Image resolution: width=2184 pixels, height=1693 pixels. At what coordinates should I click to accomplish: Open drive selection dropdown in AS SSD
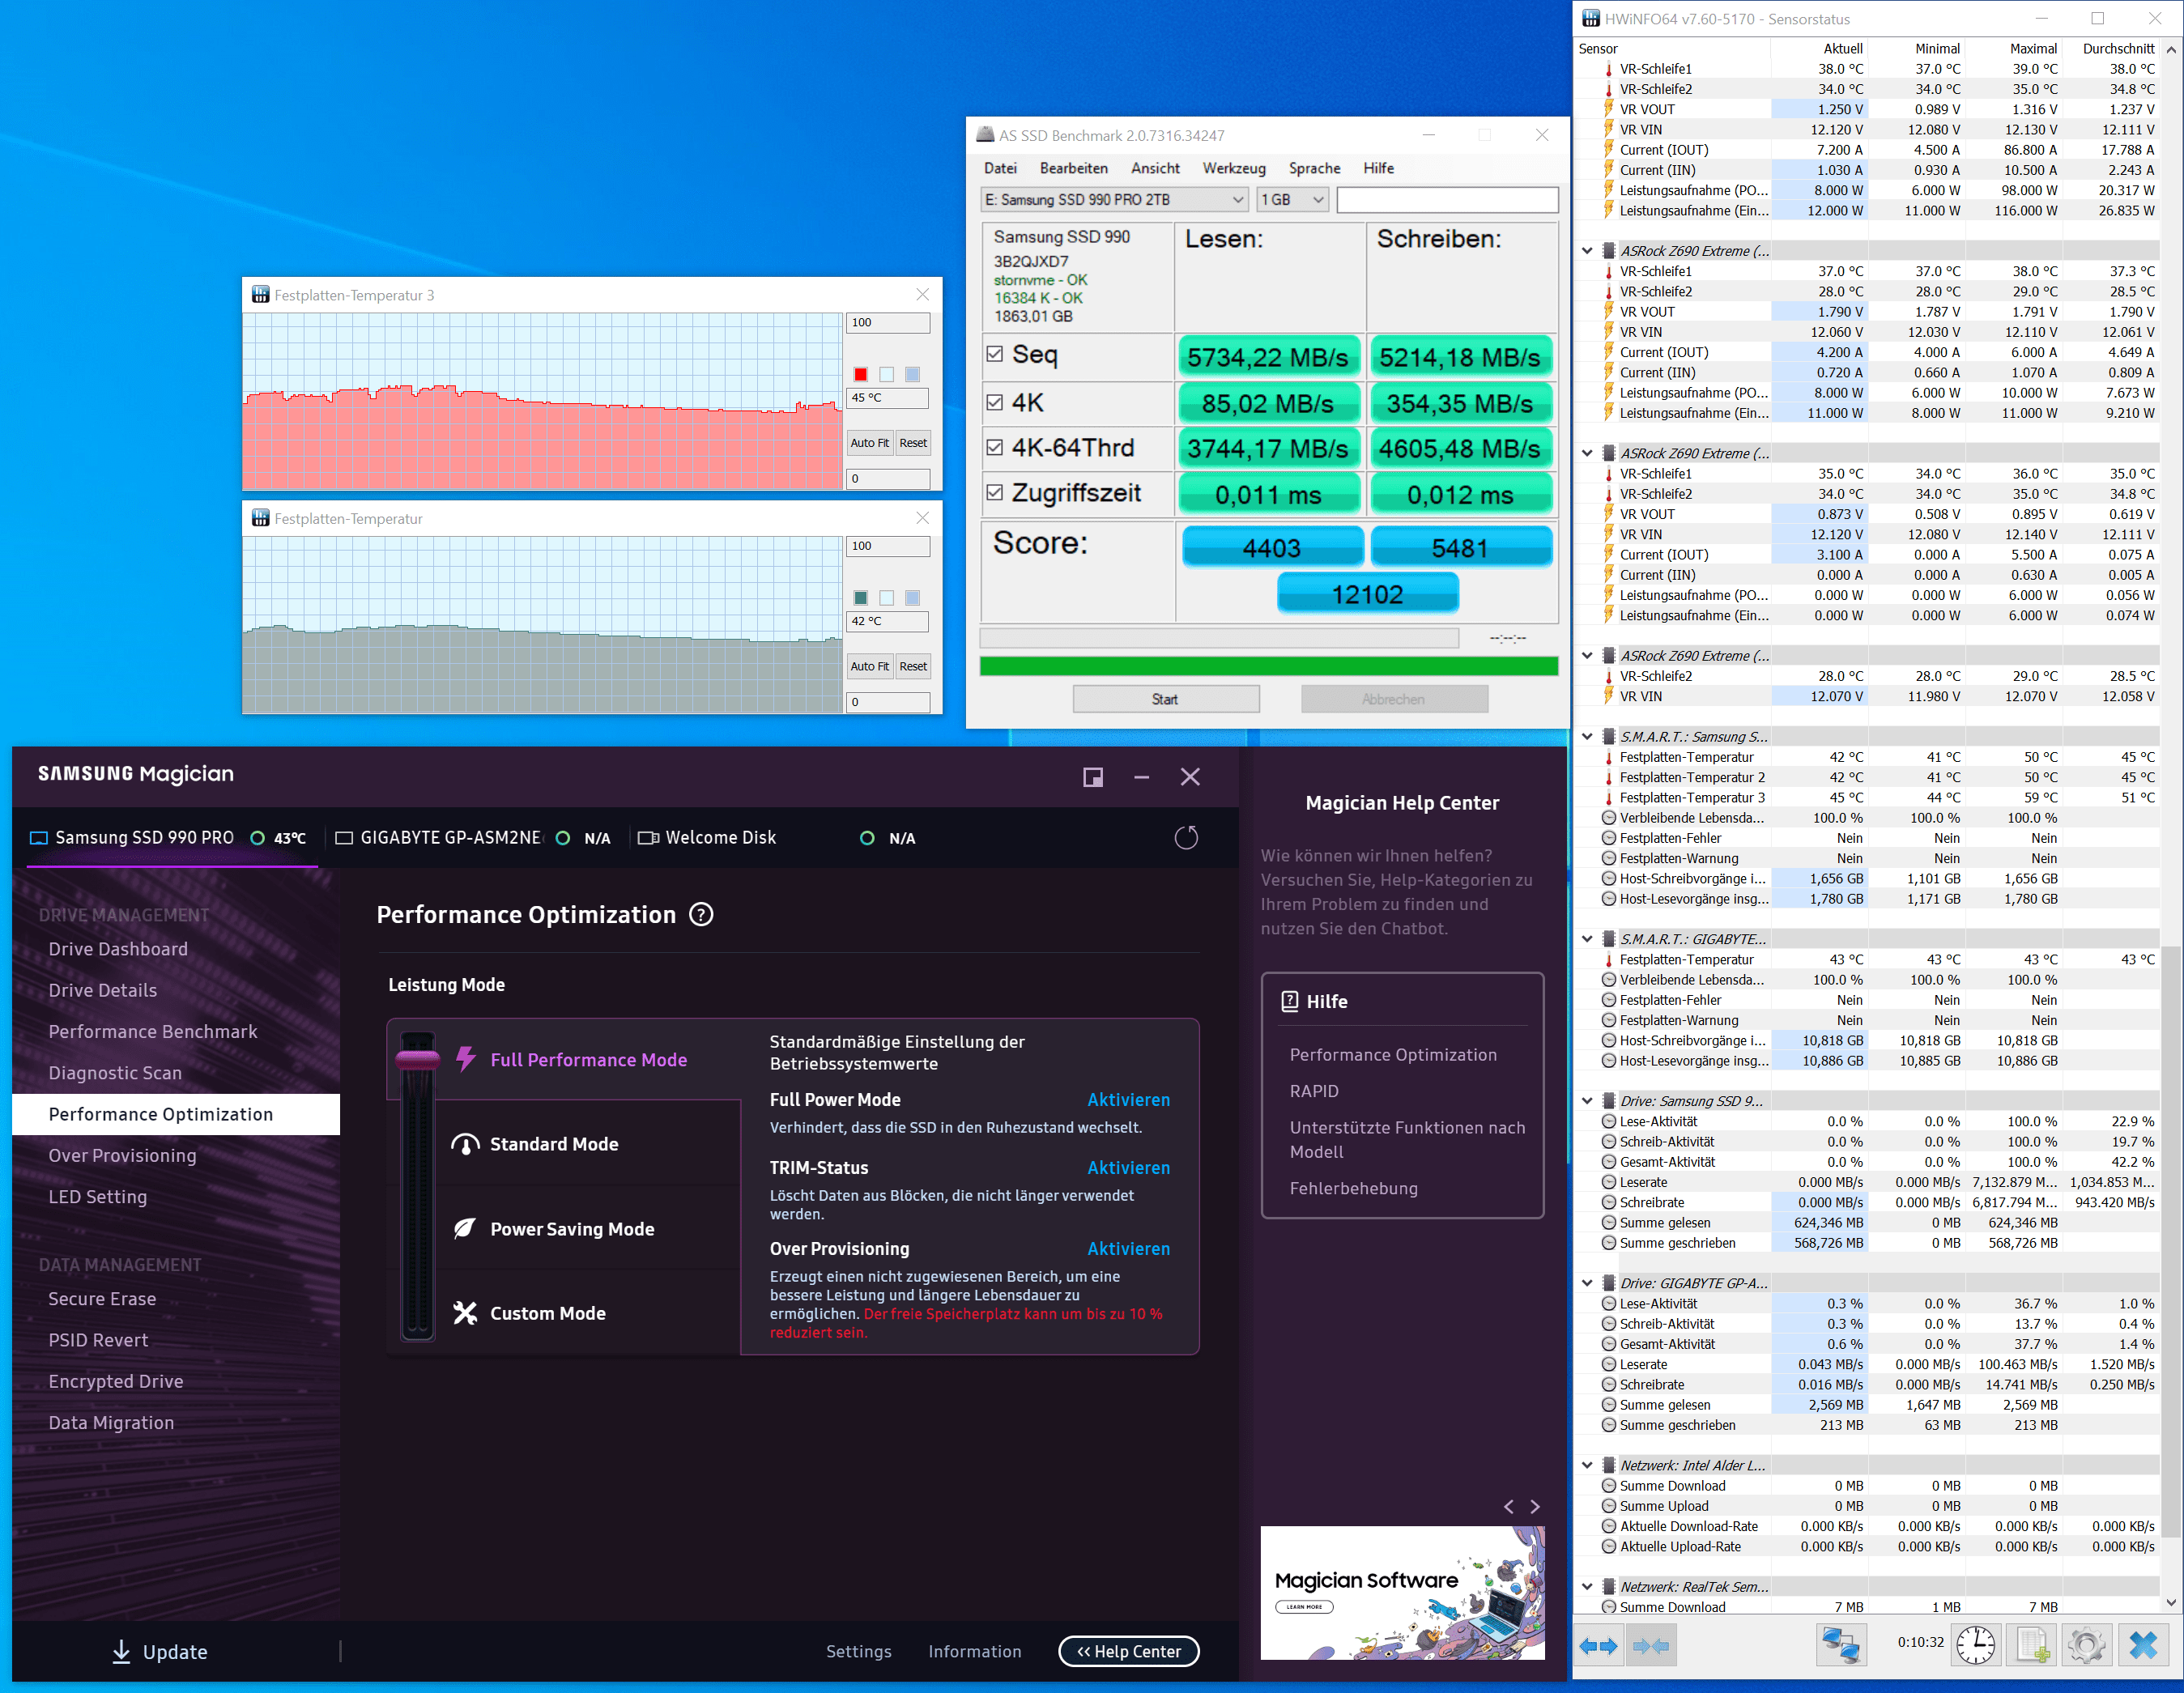click(x=1114, y=199)
